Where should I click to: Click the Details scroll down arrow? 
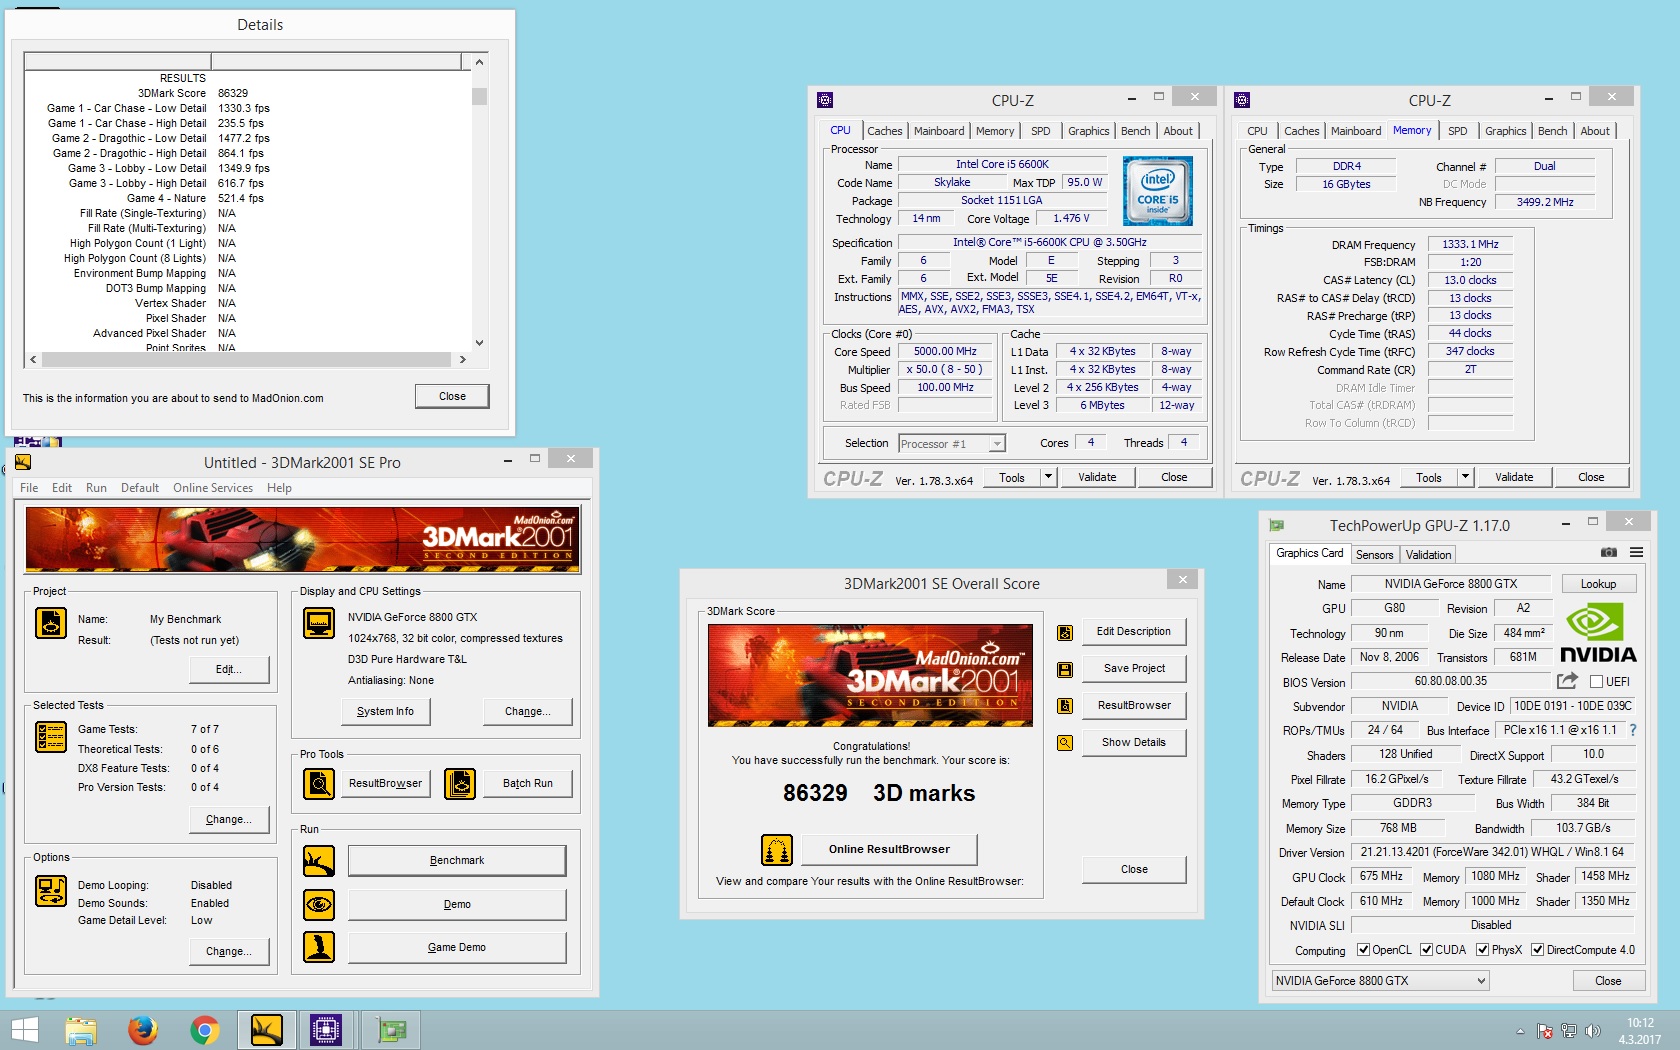[x=479, y=343]
